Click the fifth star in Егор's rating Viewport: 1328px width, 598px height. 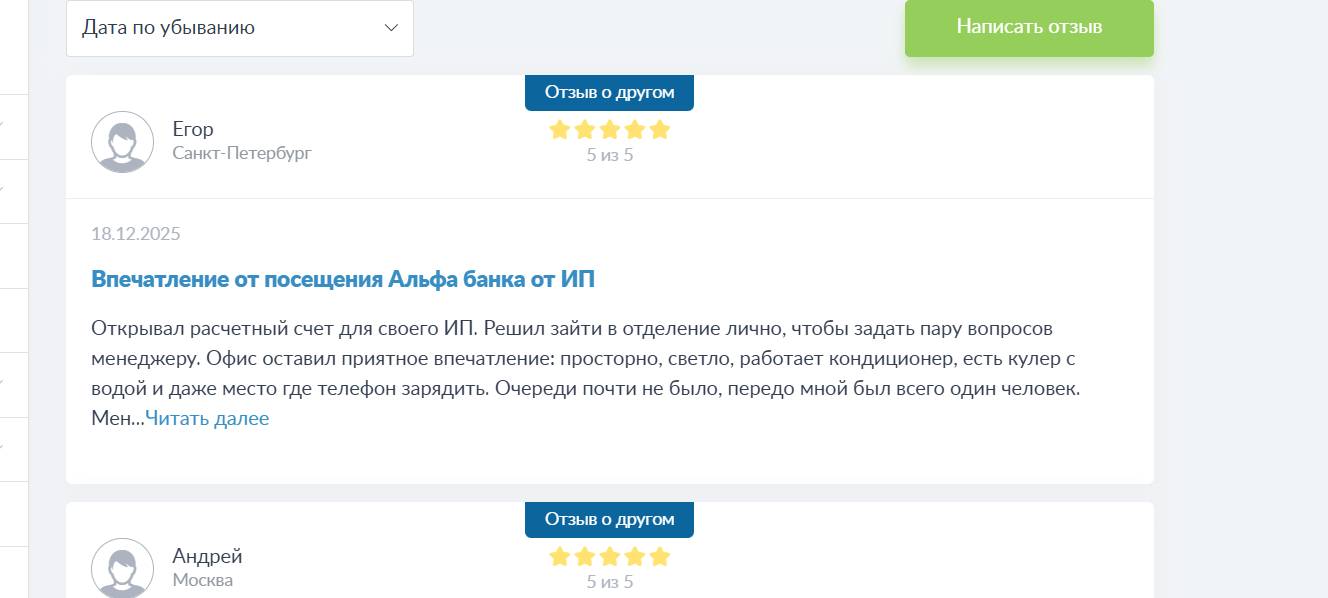(x=659, y=130)
